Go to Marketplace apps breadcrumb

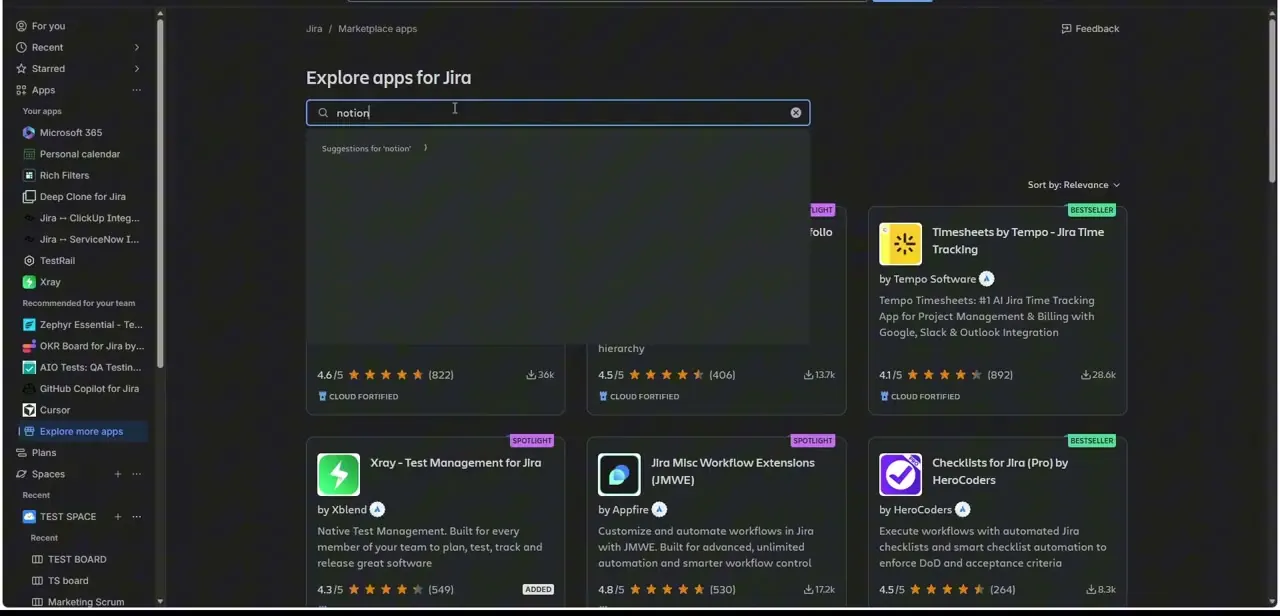[377, 29]
